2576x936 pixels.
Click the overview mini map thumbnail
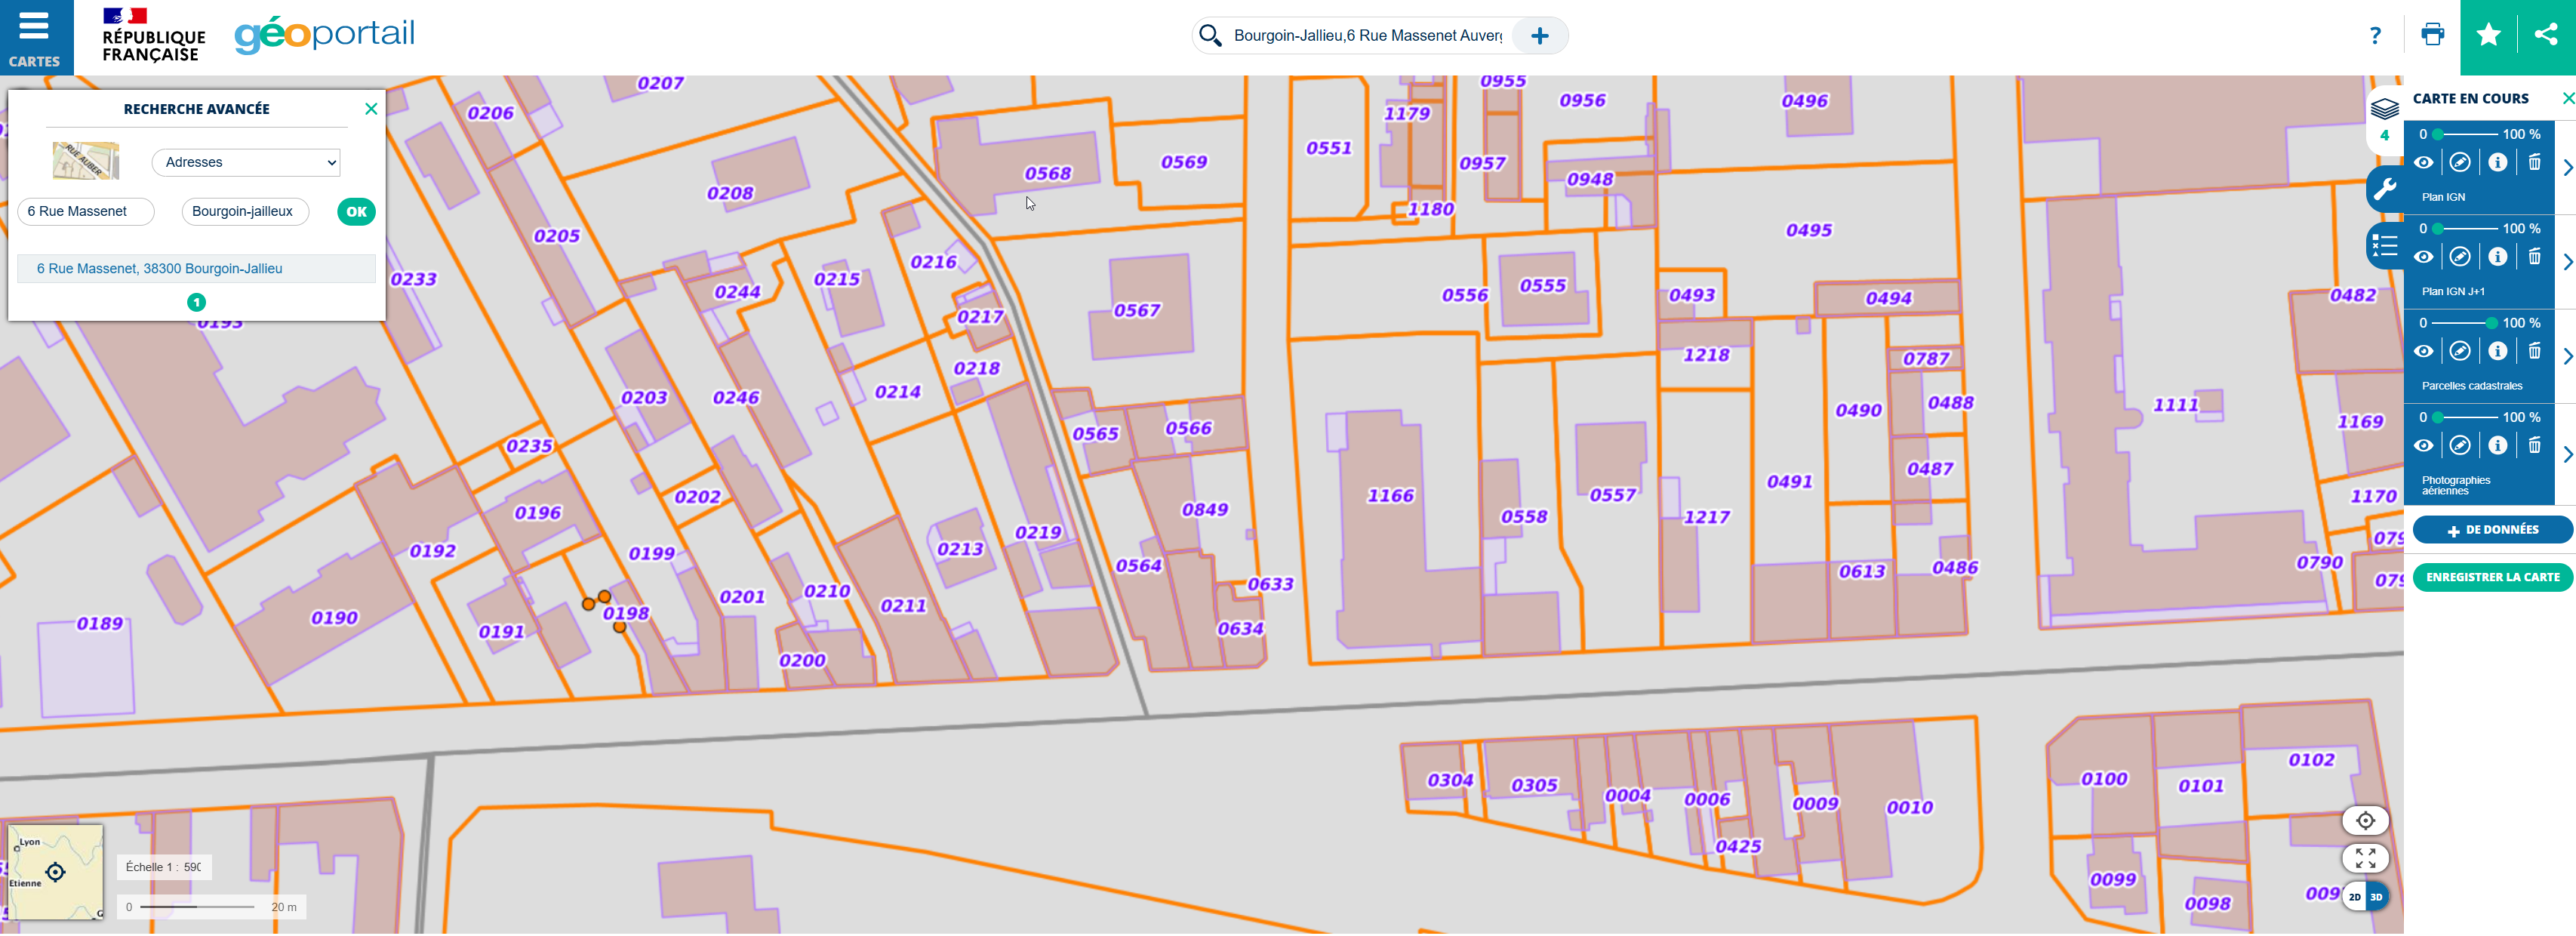55,871
